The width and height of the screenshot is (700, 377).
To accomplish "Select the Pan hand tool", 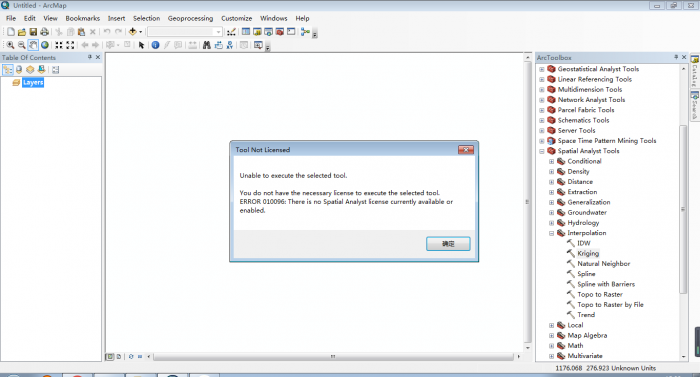I will (33, 45).
